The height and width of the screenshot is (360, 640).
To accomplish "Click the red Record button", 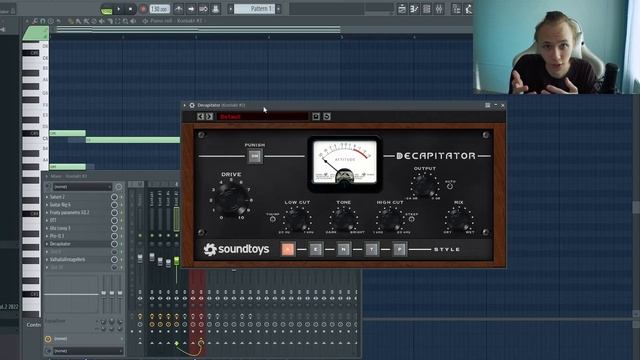I will click(x=143, y=9).
